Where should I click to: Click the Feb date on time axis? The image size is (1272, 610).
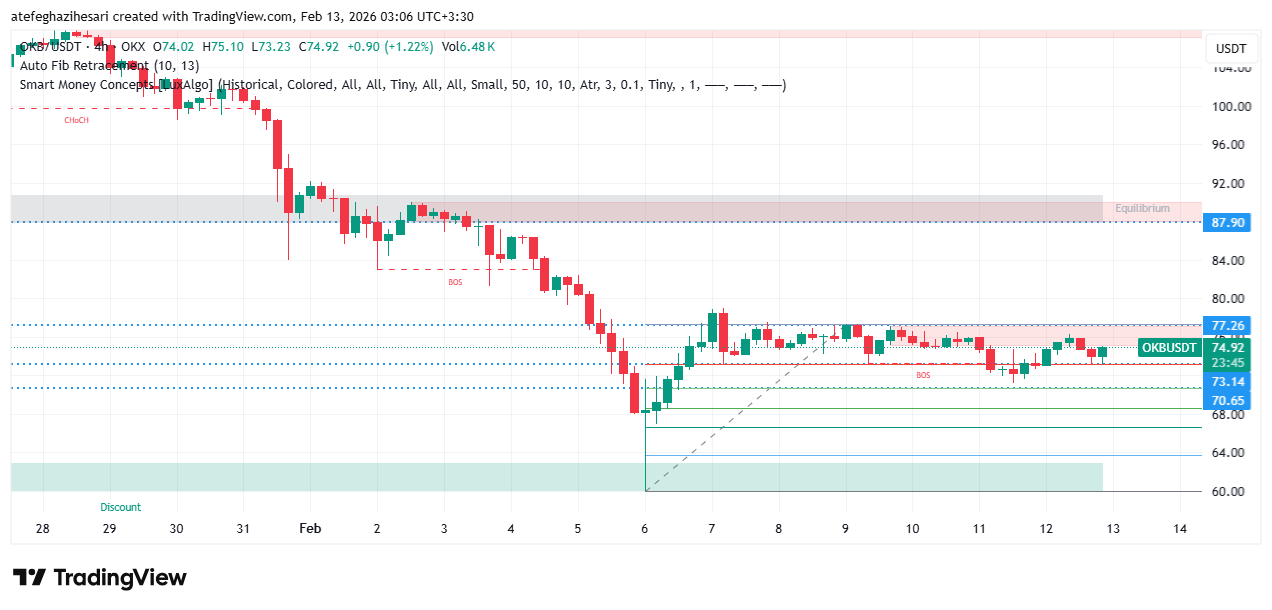tap(310, 528)
